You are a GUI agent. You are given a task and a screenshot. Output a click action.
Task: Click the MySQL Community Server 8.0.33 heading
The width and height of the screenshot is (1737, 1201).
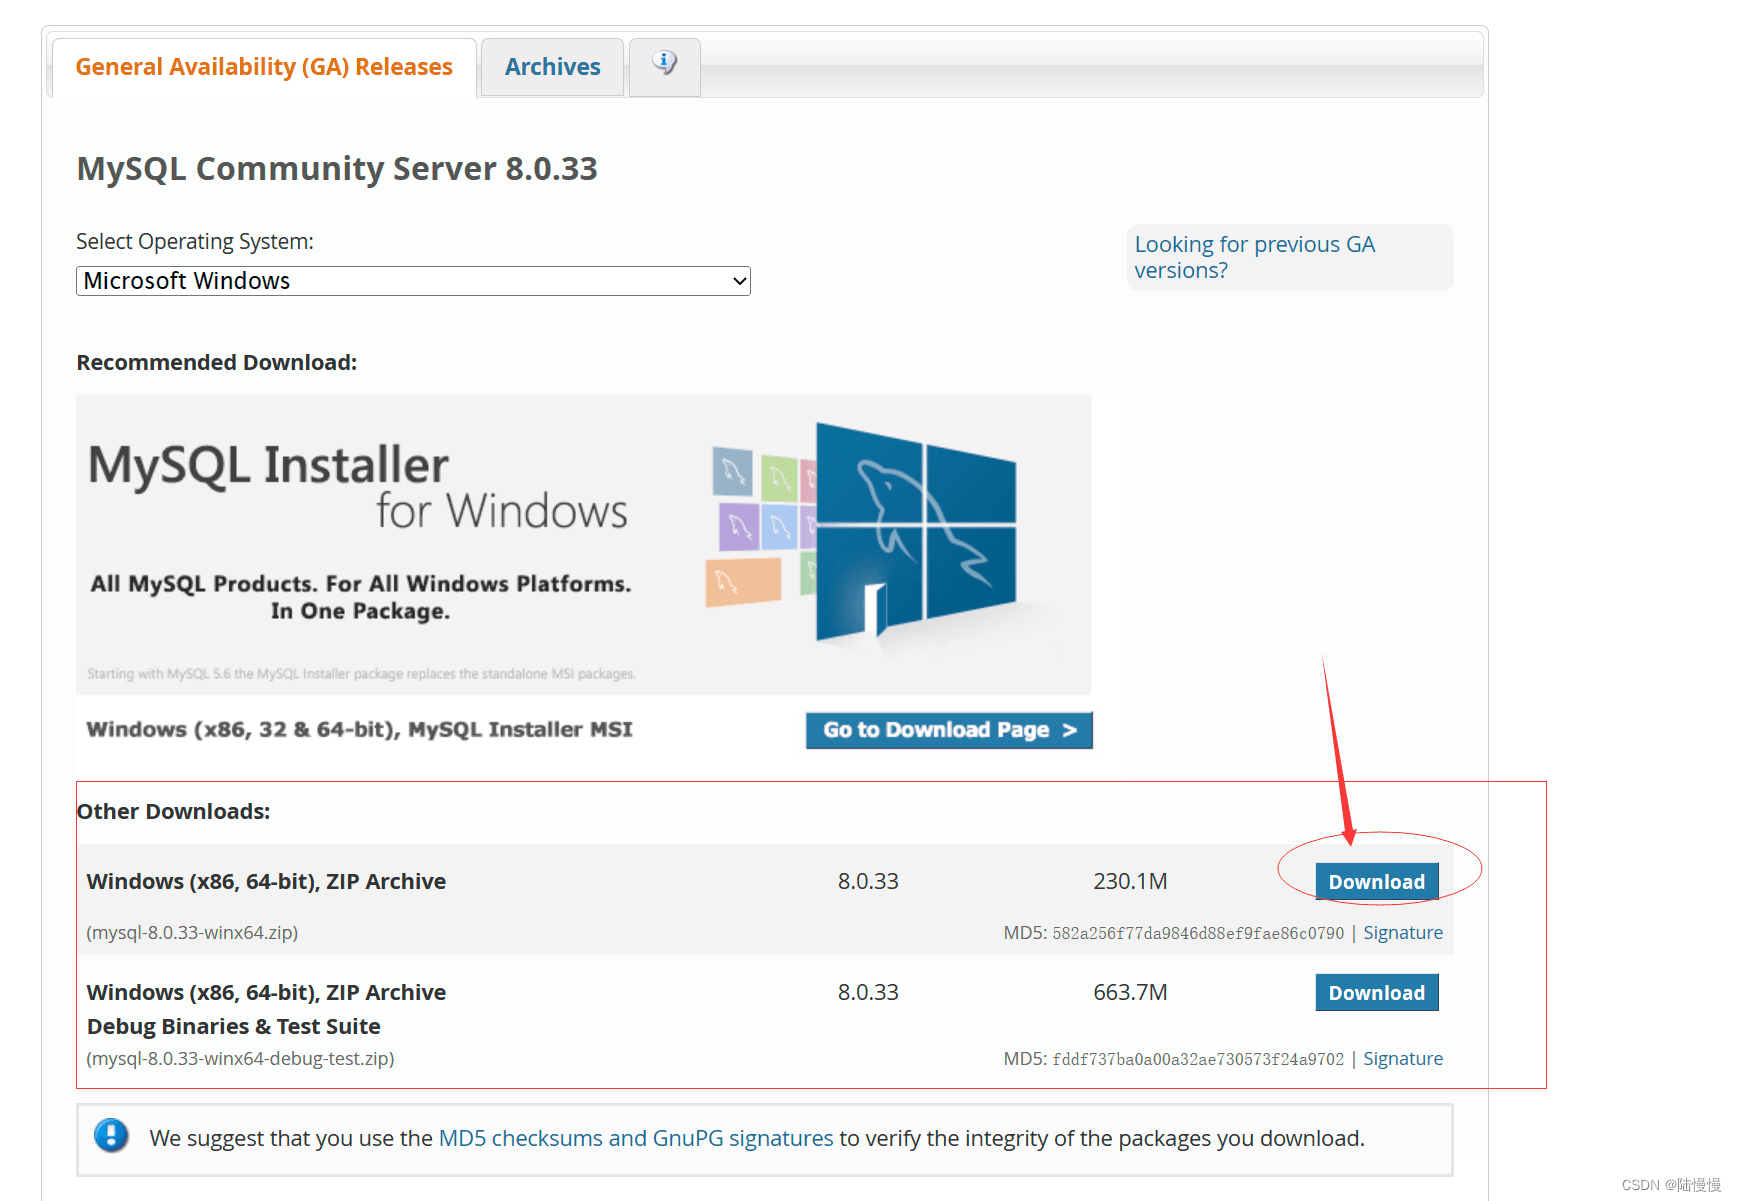pyautogui.click(x=337, y=168)
